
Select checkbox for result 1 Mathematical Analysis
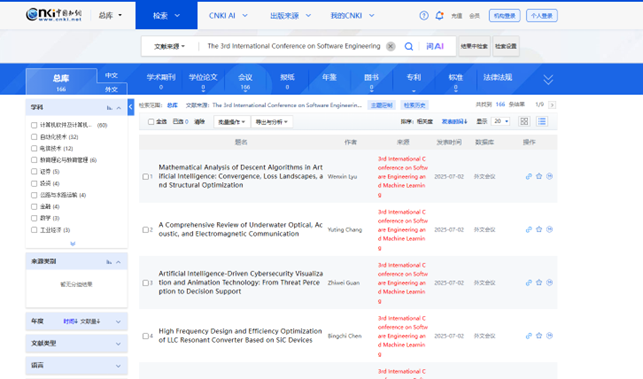[145, 177]
